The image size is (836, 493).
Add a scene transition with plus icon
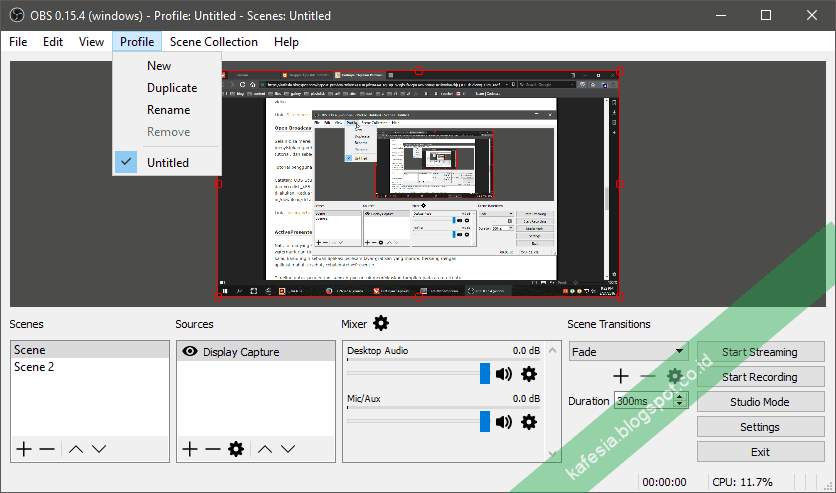click(621, 376)
